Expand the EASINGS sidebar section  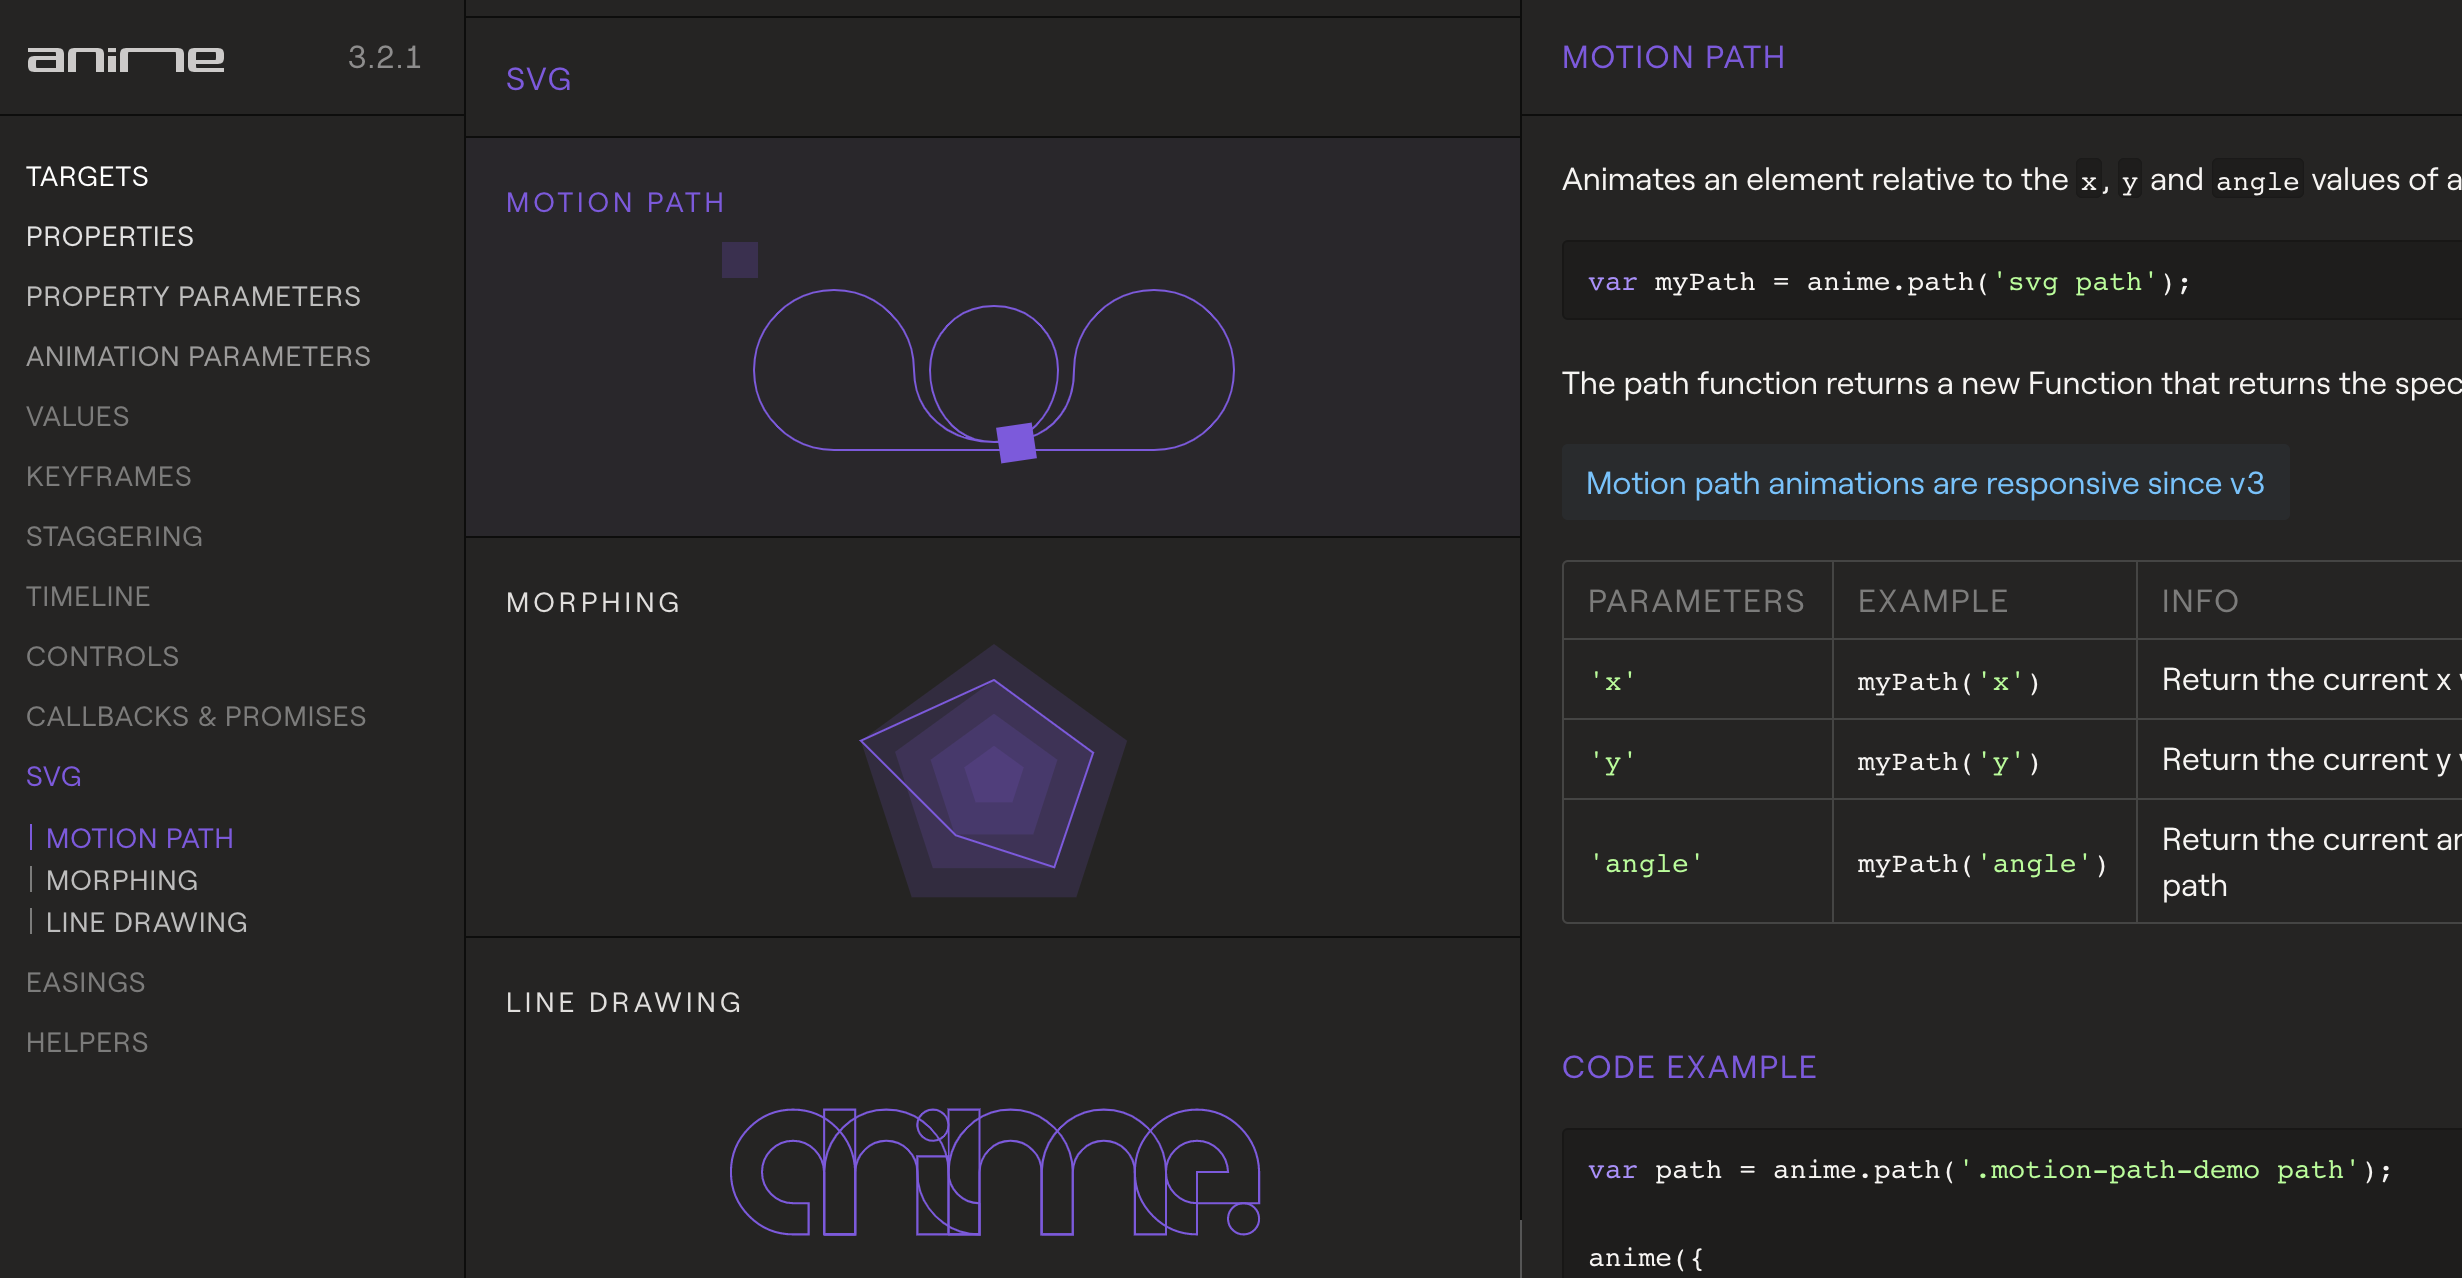[x=86, y=983]
